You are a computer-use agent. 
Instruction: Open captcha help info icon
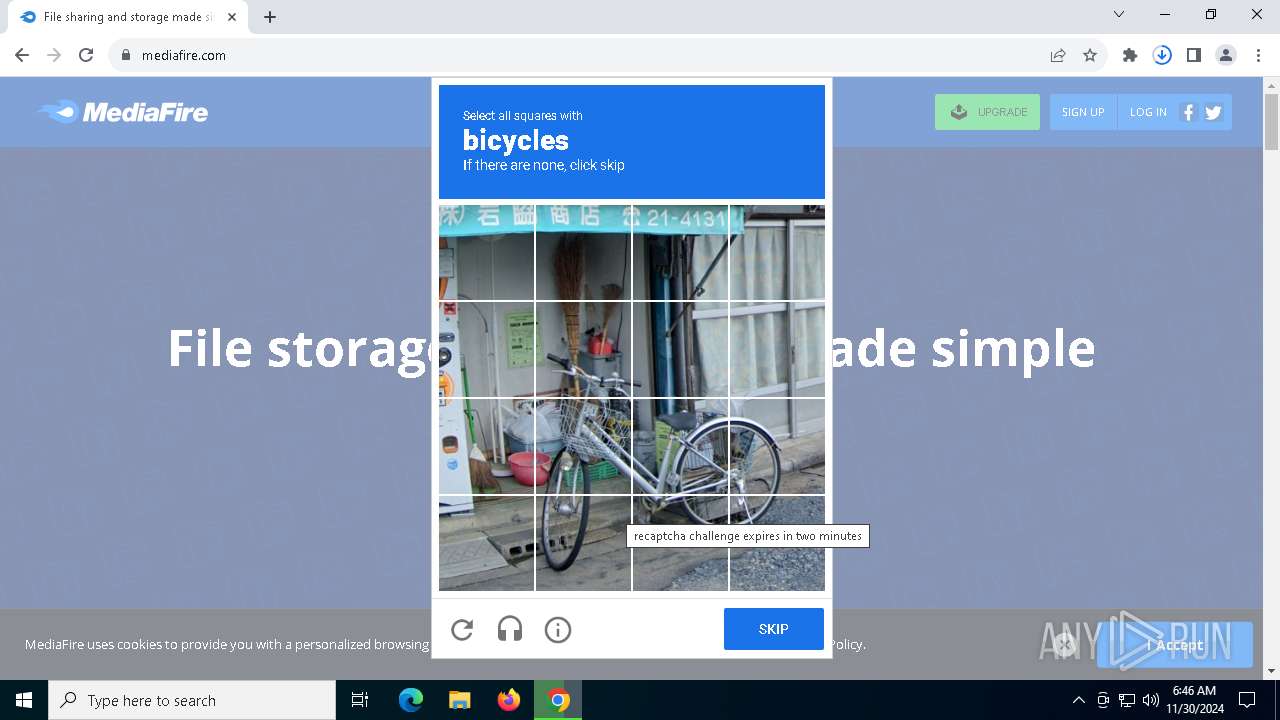[x=558, y=629]
